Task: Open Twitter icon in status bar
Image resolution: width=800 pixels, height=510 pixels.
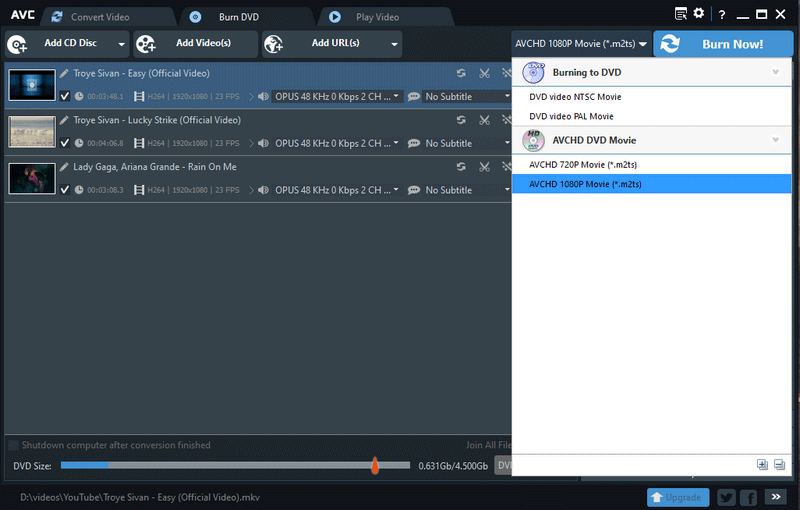Action: click(726, 497)
